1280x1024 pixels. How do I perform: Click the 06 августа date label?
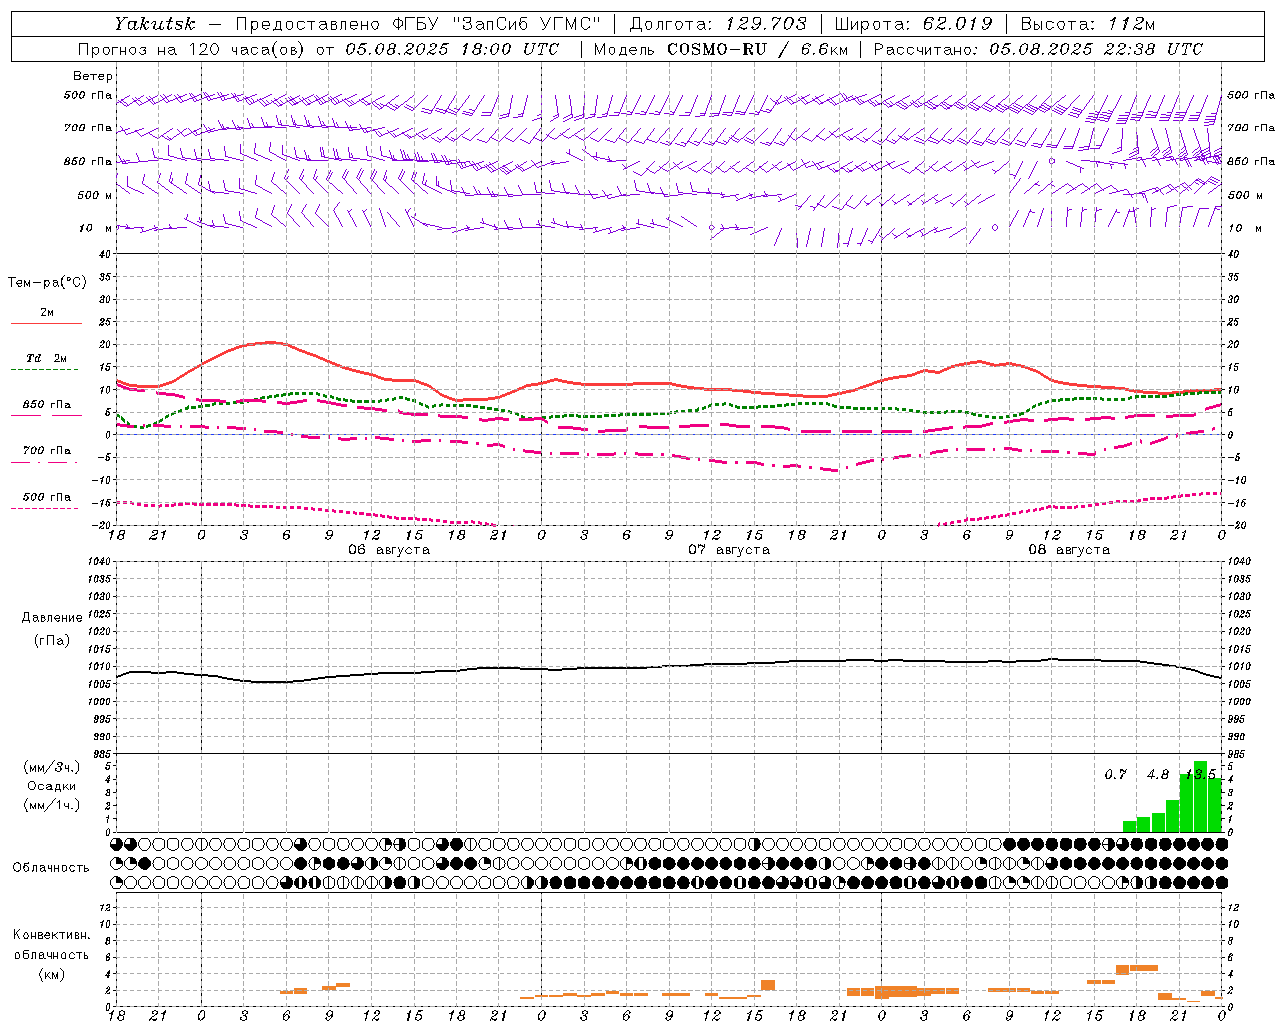(x=389, y=550)
